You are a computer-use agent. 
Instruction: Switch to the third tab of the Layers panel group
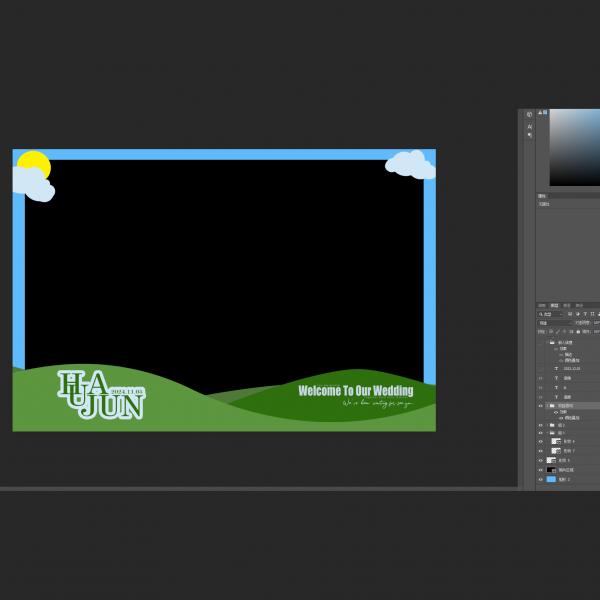point(566,305)
